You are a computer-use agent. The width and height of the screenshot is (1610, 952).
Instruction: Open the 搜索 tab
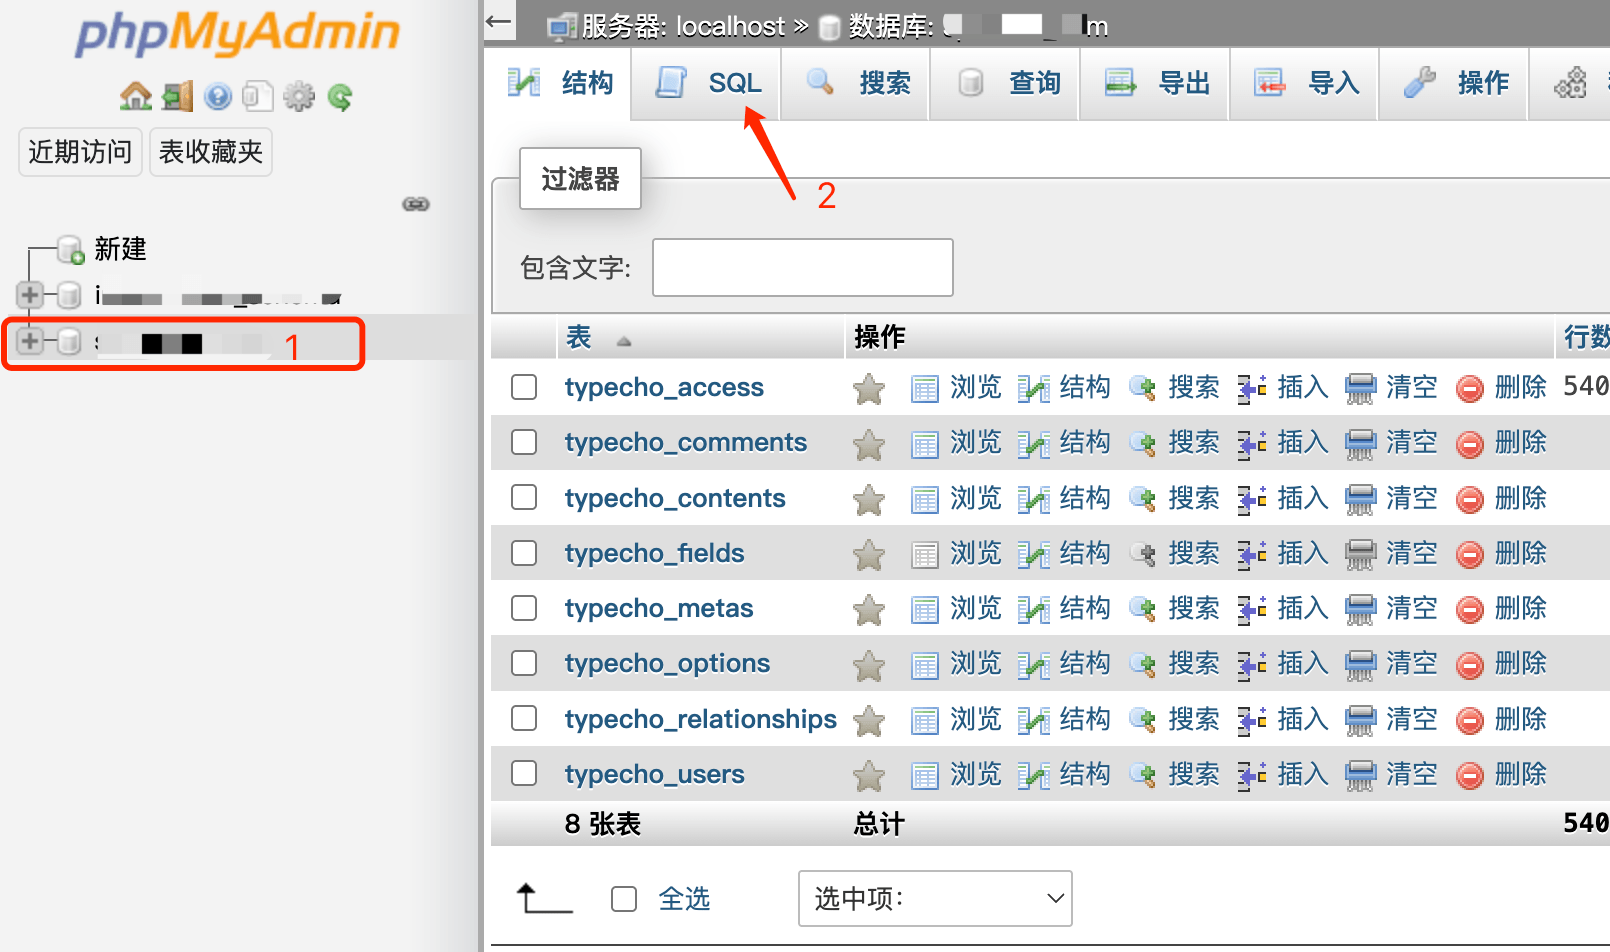point(857,83)
